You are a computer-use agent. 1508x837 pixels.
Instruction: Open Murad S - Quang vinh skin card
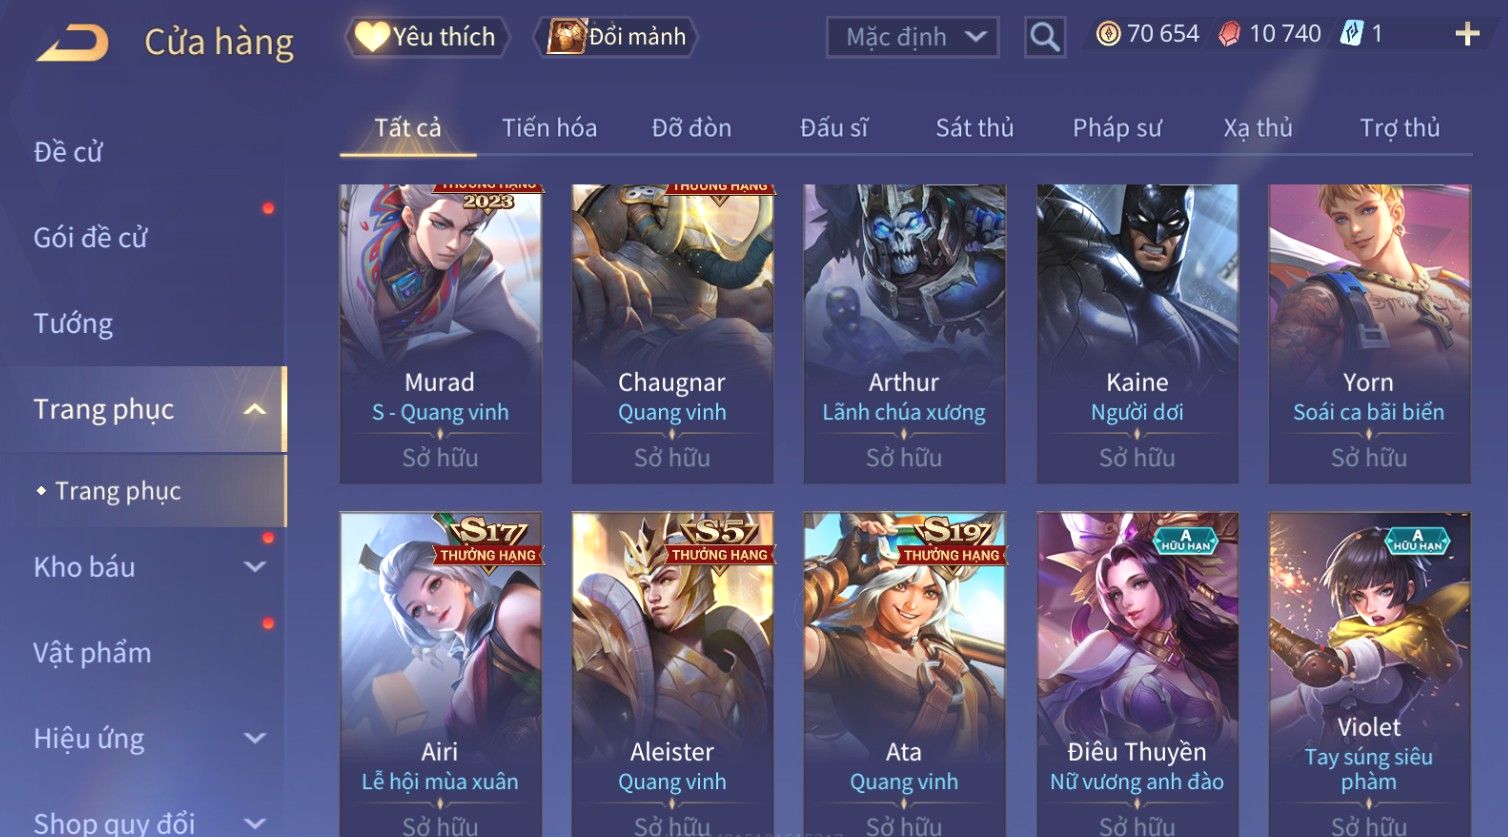pos(440,333)
